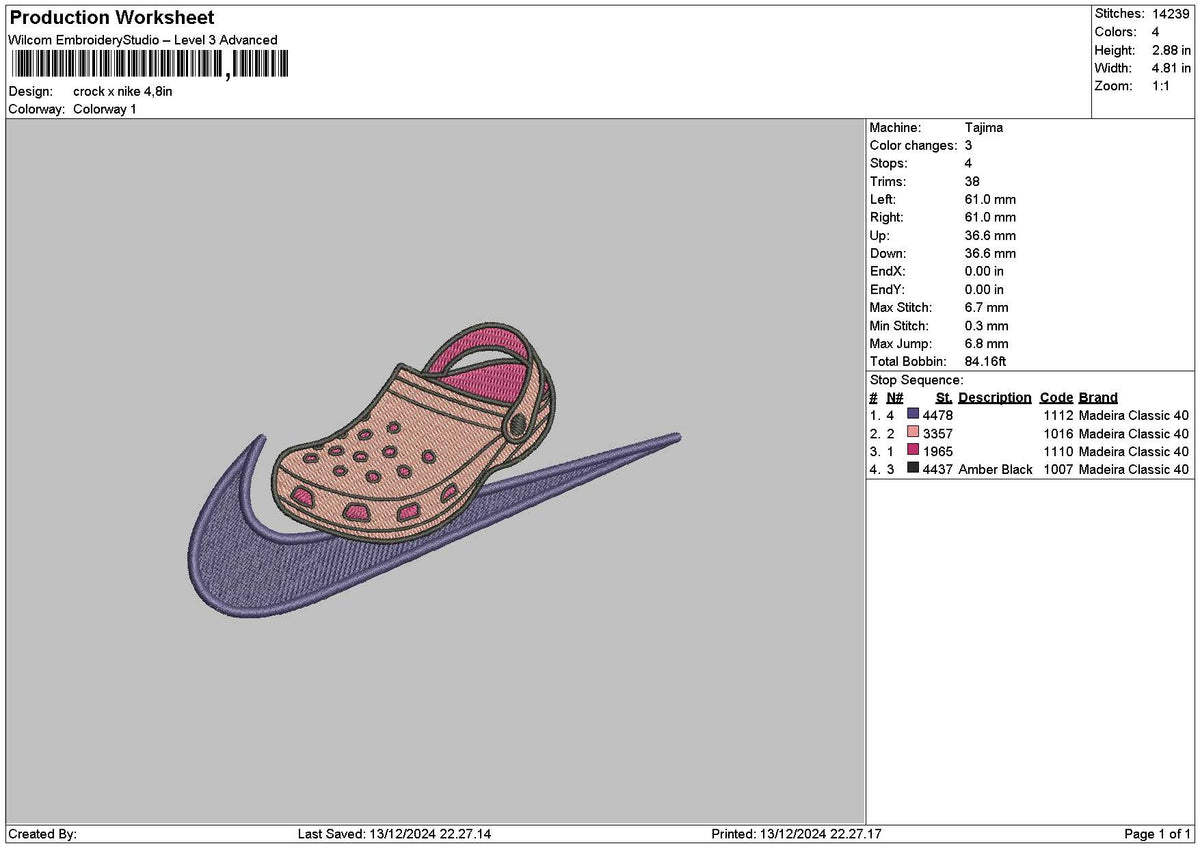
Task: Click the design name crock x nike 4,8in
Action: click(124, 90)
